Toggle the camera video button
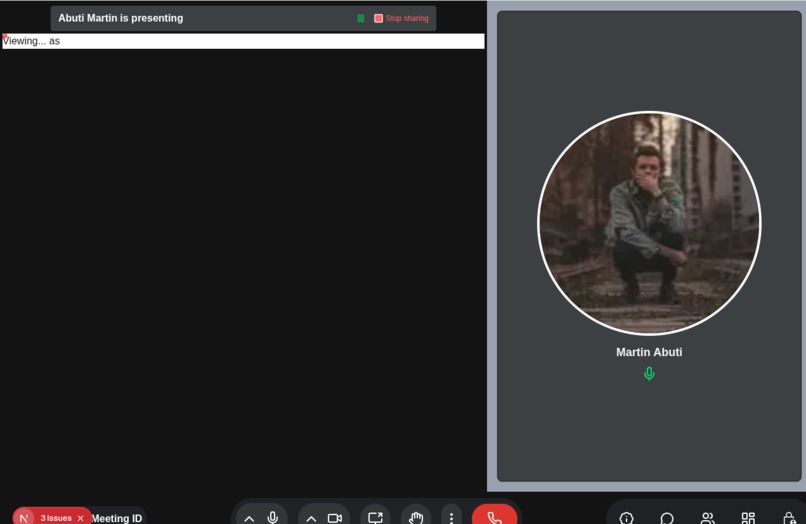This screenshot has height=524, width=806. [x=335, y=518]
